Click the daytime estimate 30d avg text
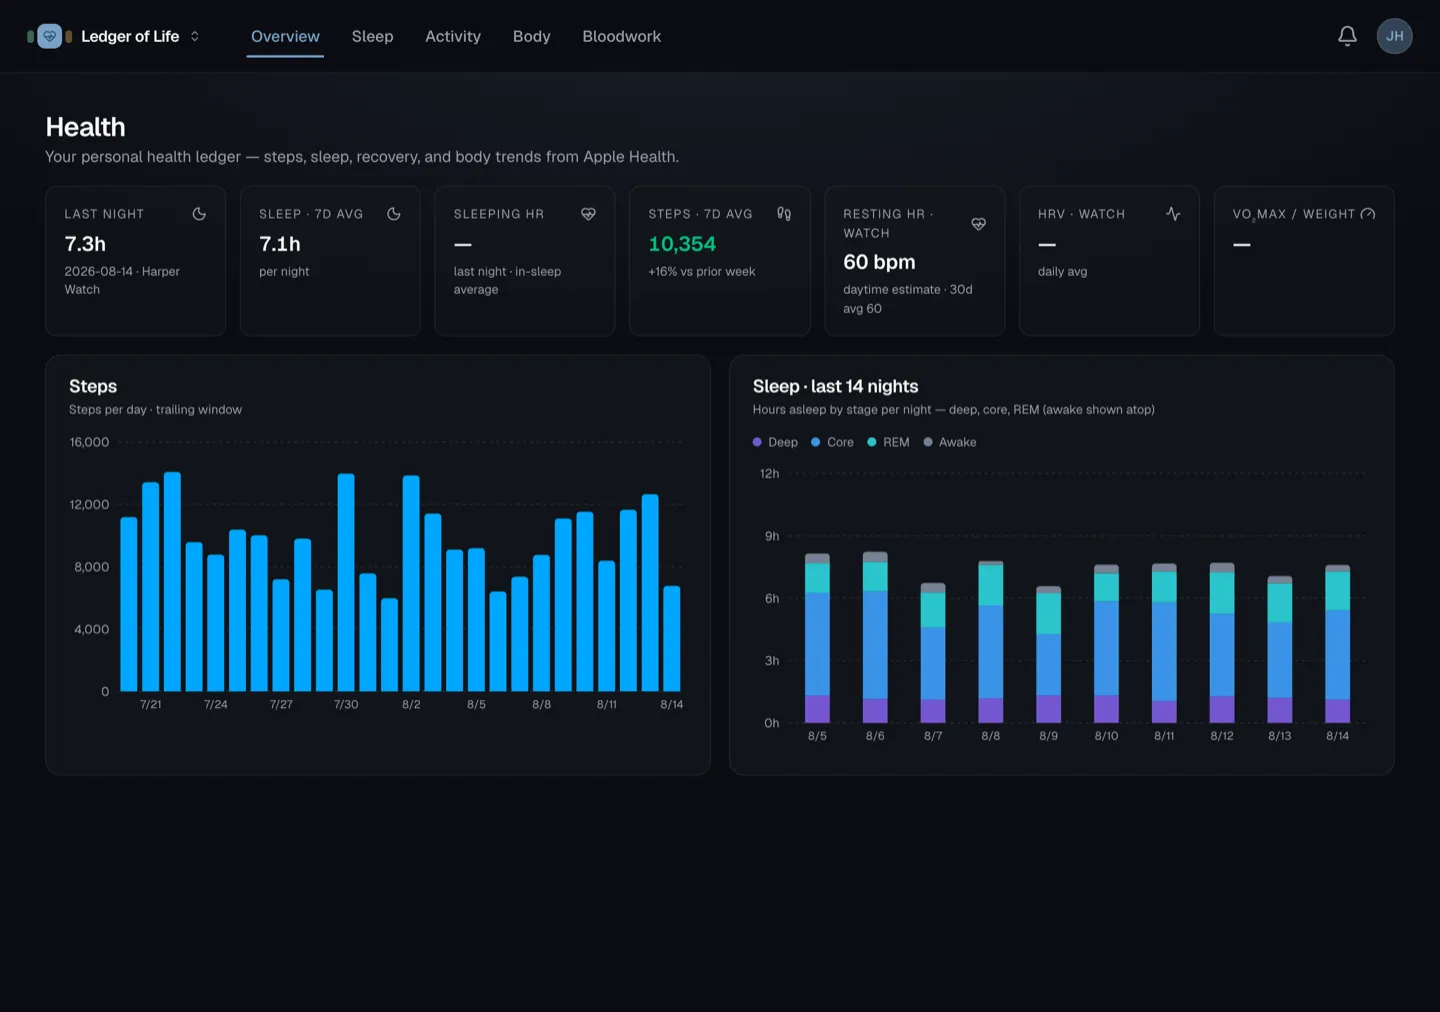 908,299
